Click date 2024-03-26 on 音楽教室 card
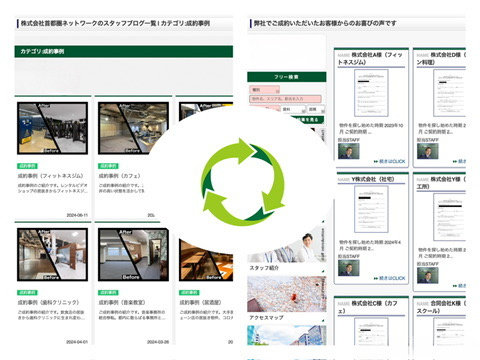 tap(158, 342)
